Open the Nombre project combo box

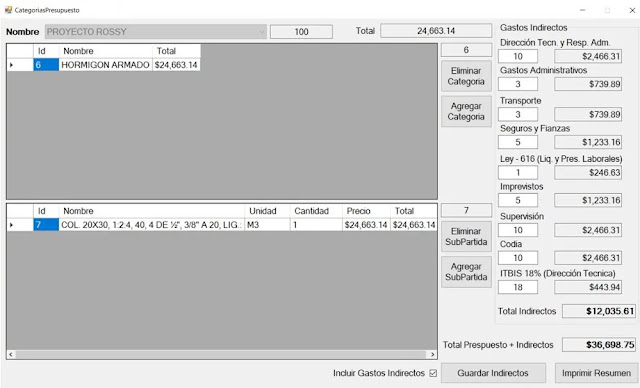156,32
